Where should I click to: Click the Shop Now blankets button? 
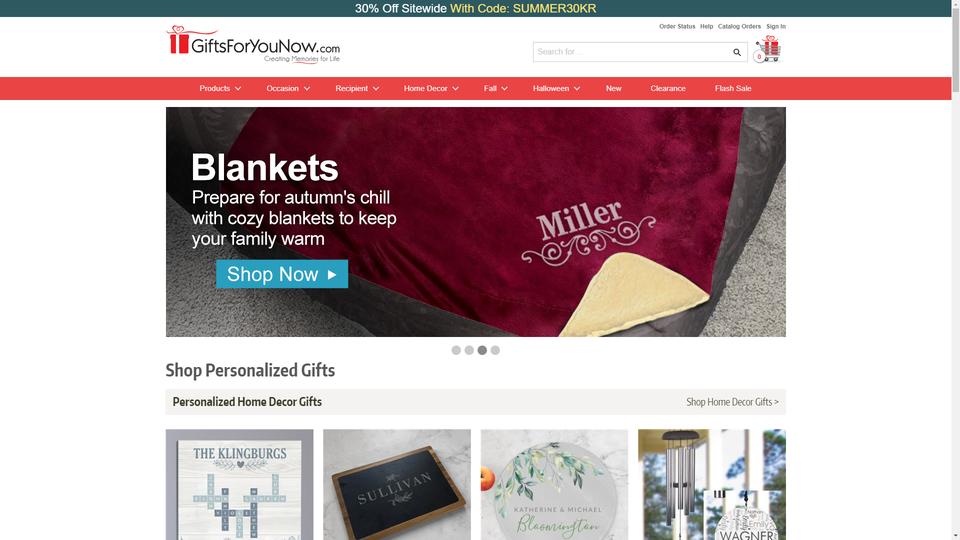282,274
